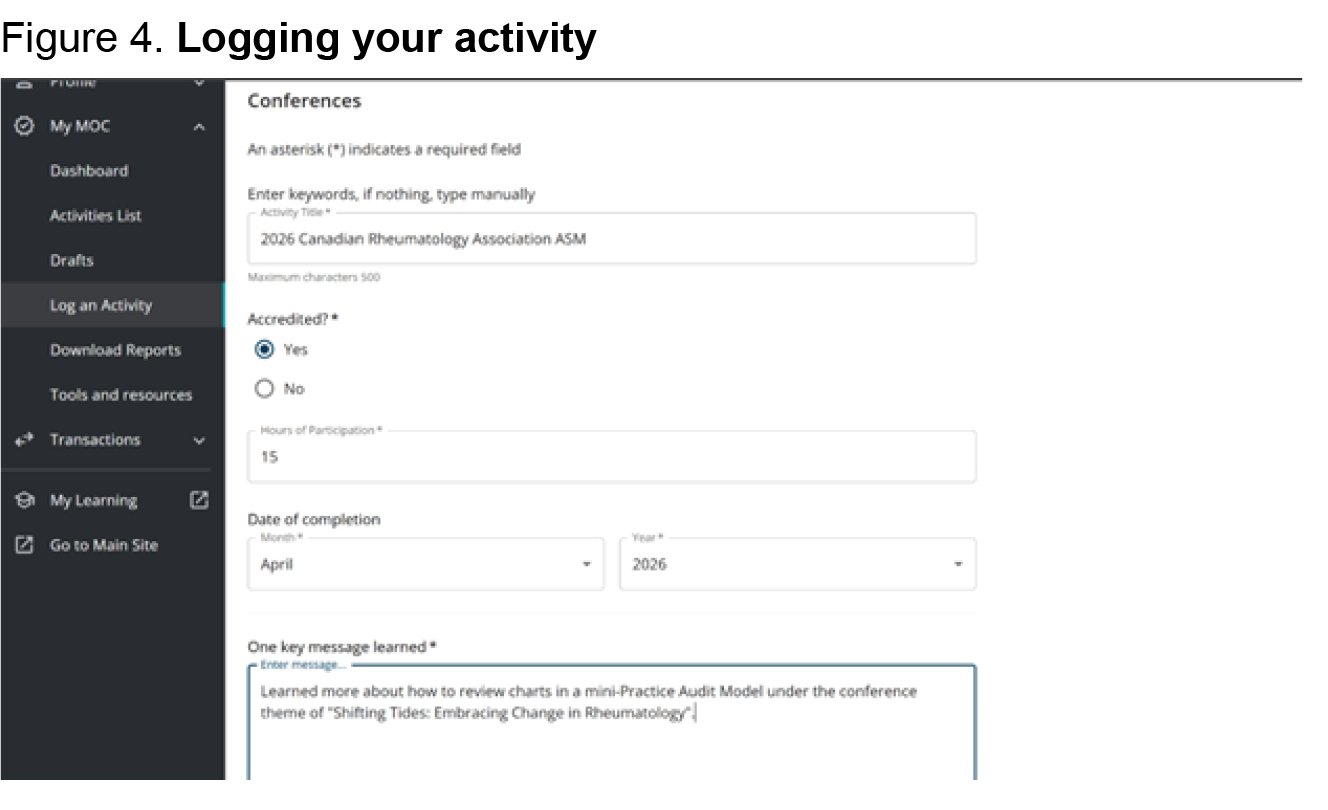
Task: Click the external link icon beside My Learning
Action: 199,500
